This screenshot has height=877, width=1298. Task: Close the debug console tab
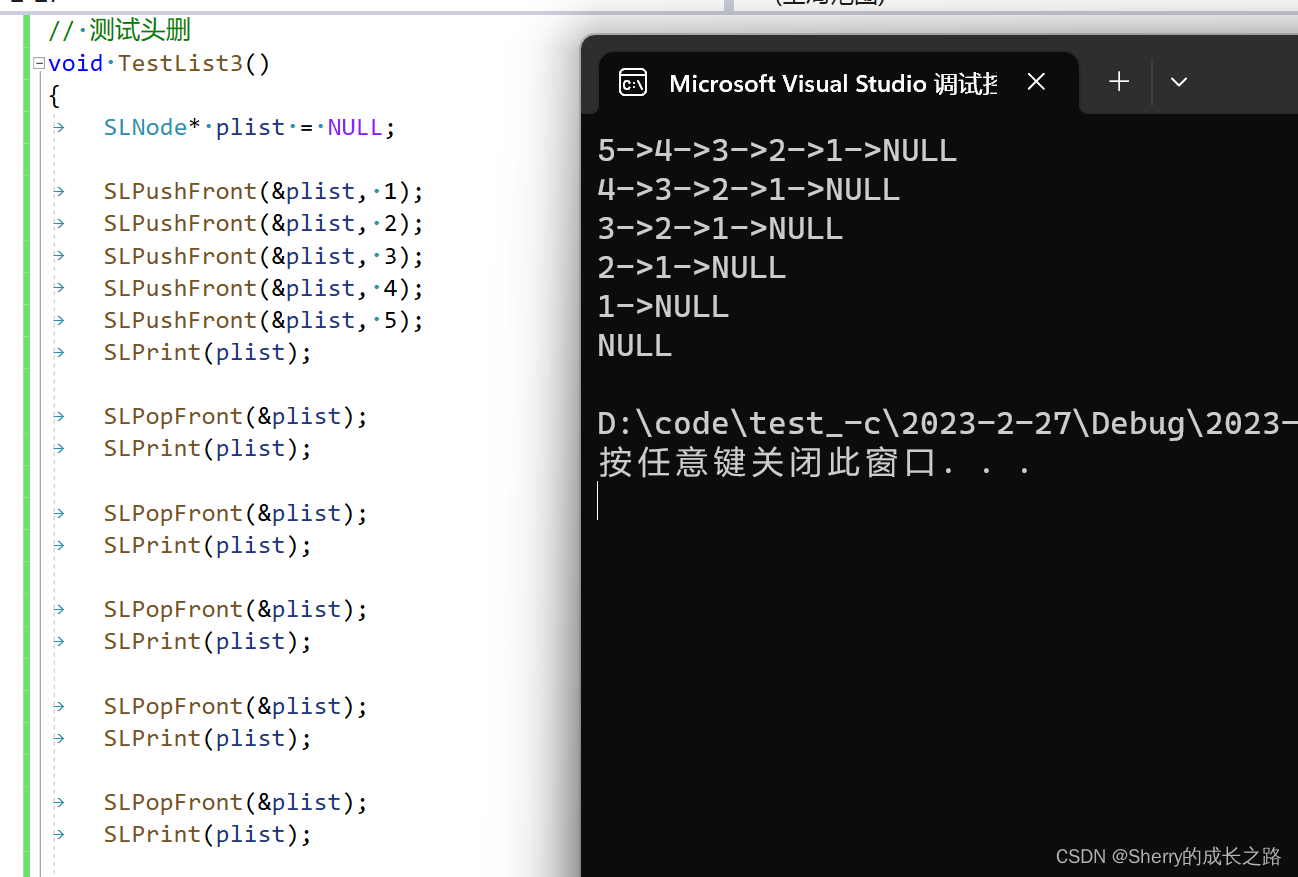click(1036, 82)
